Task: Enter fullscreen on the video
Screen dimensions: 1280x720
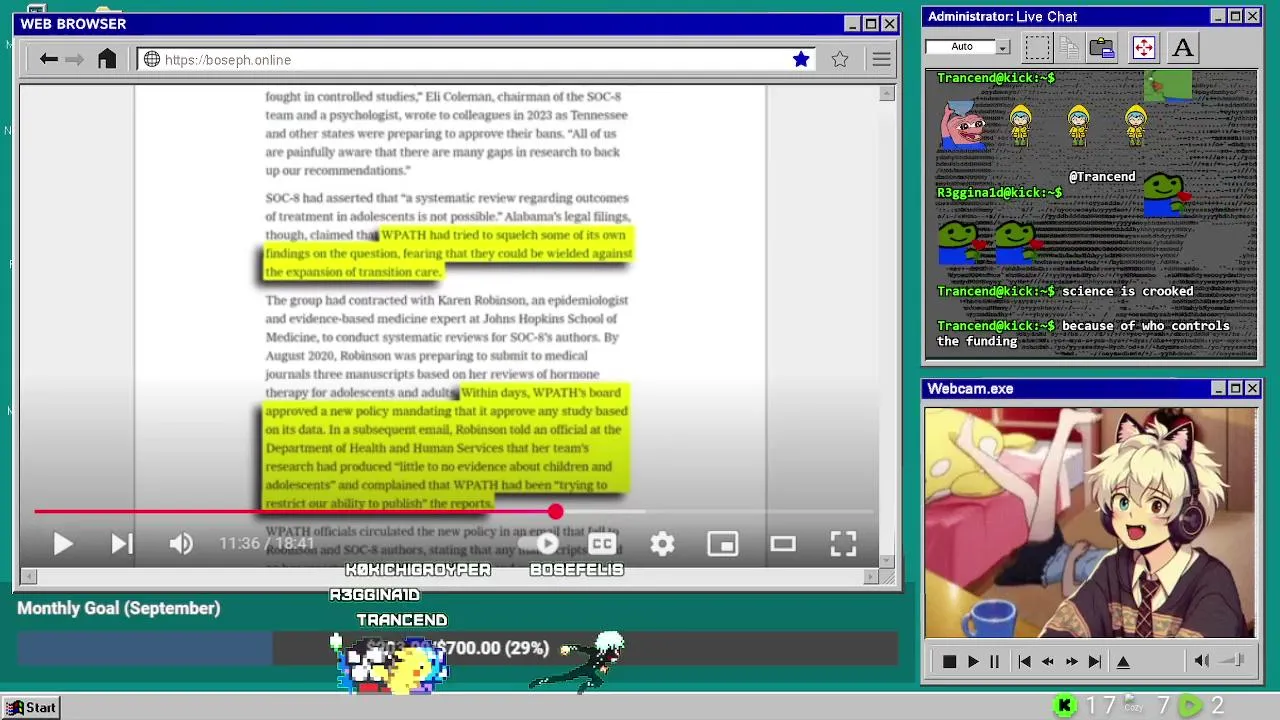Action: [843, 543]
